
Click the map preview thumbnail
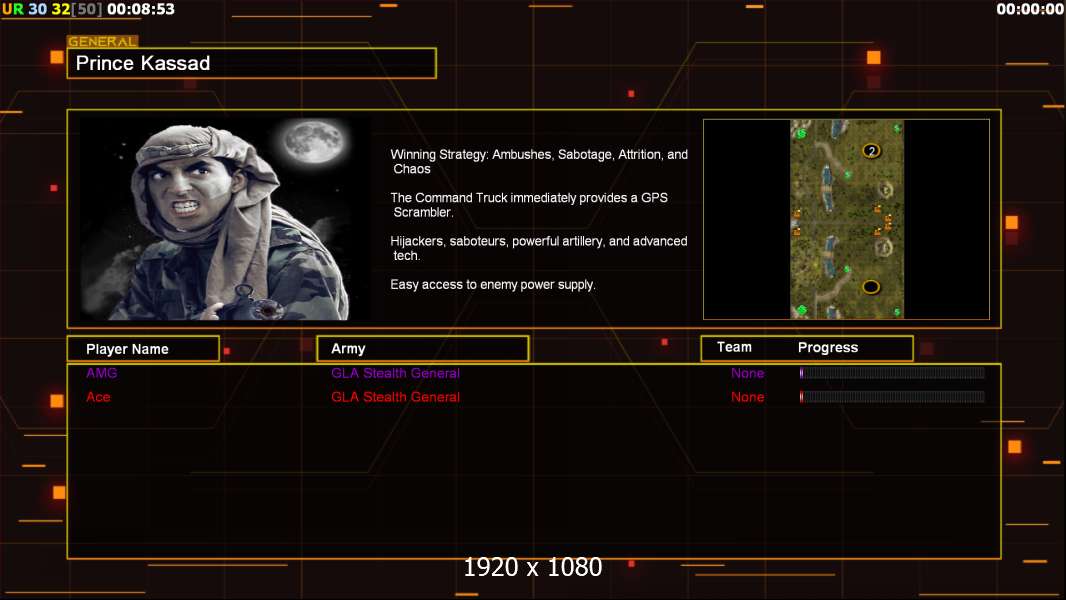pos(846,219)
